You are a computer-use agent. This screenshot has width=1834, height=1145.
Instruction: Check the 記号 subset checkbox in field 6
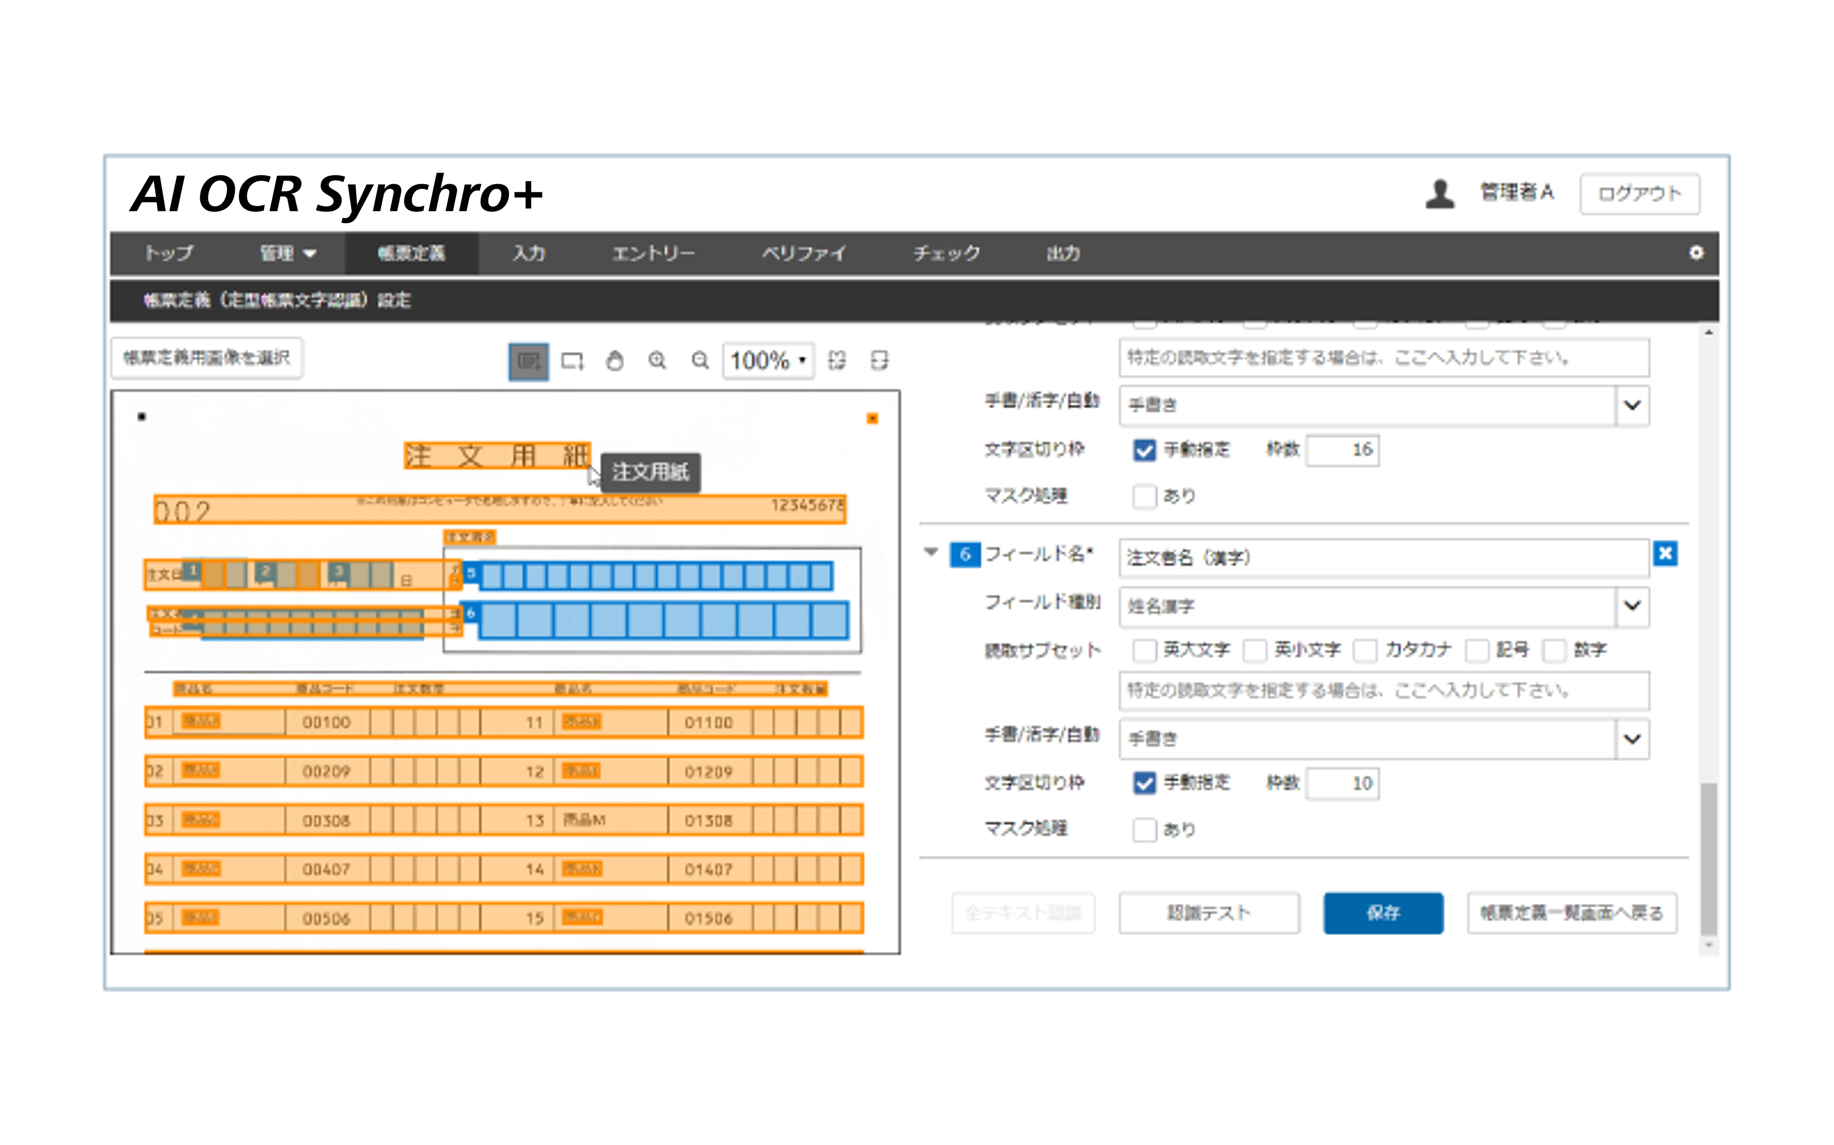tap(1477, 651)
